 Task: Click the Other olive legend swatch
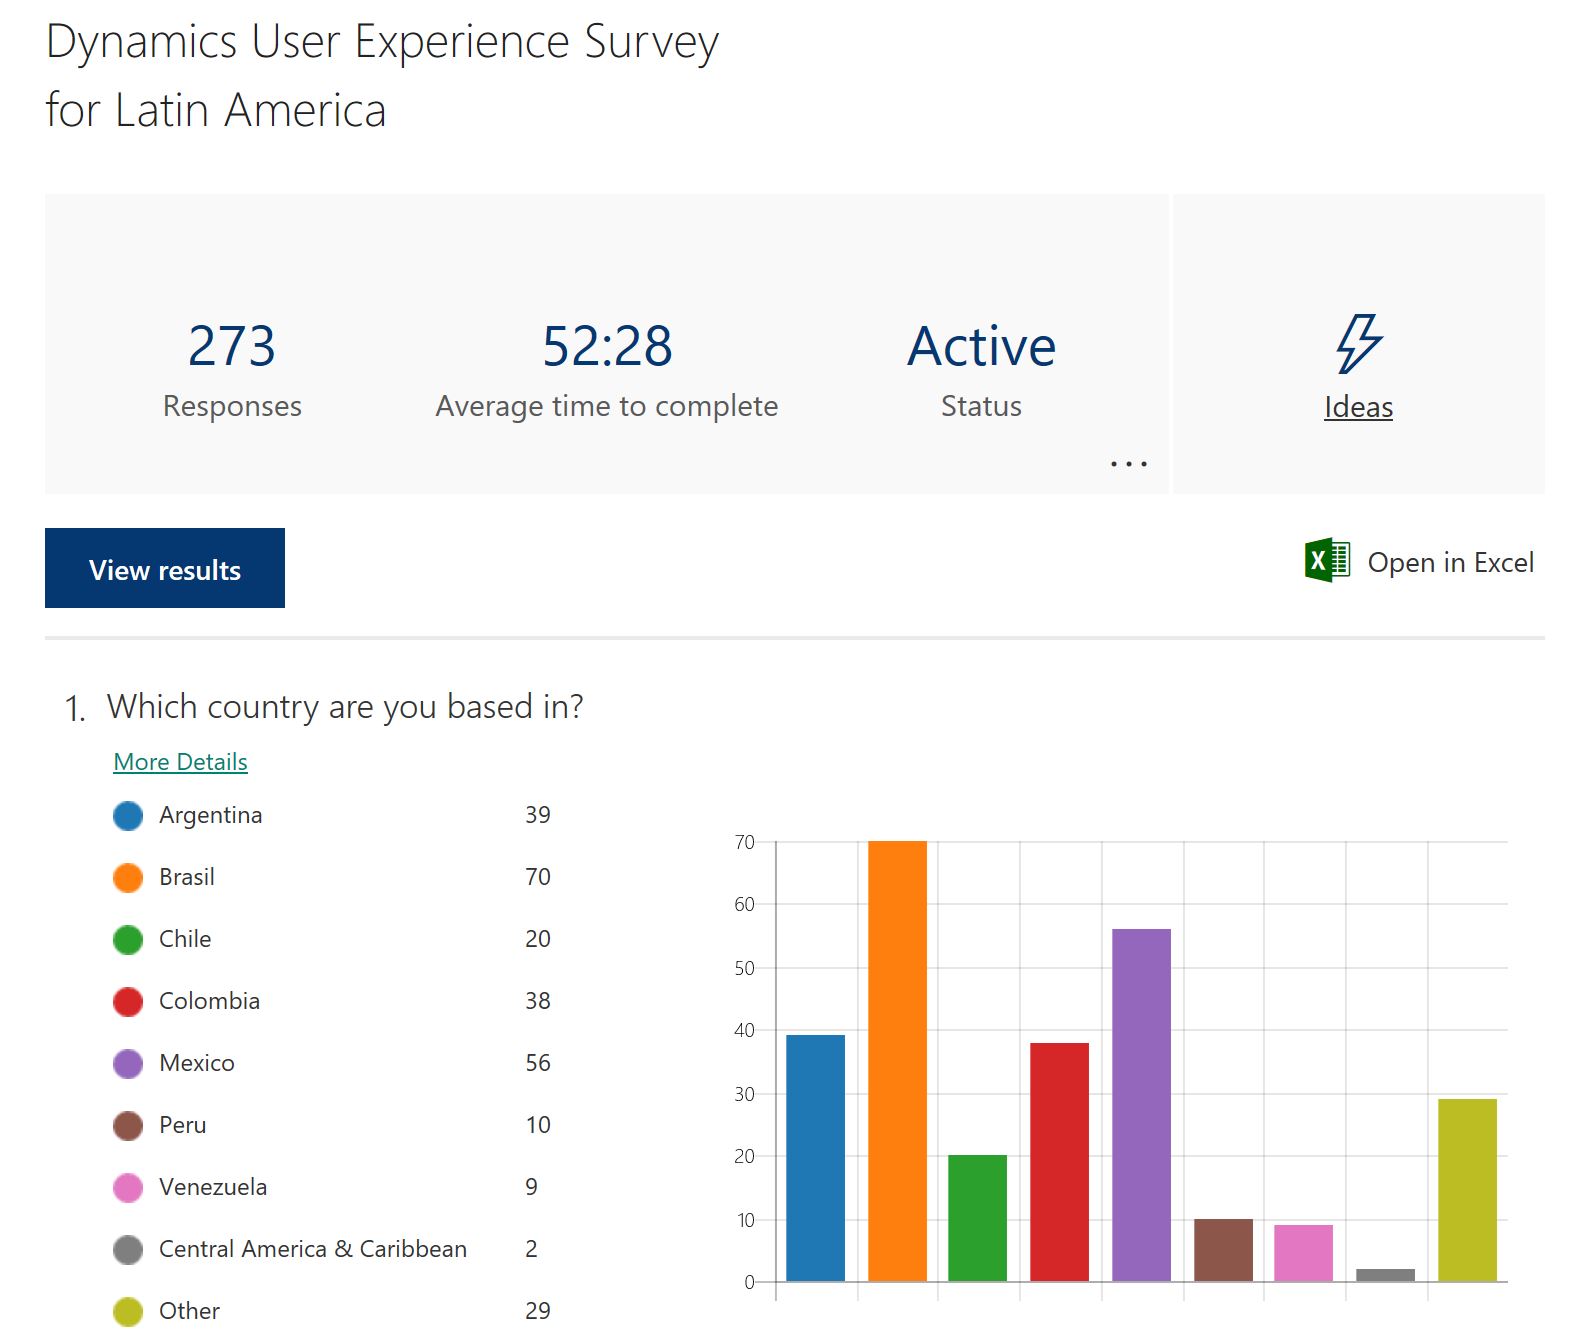(128, 1312)
